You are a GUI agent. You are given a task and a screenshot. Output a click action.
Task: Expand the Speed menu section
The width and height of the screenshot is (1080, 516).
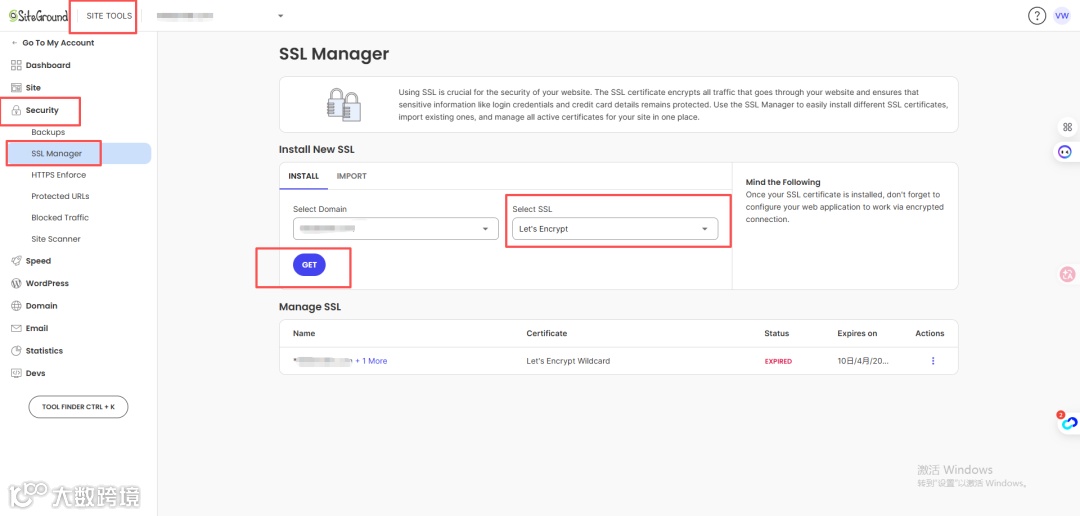38,261
